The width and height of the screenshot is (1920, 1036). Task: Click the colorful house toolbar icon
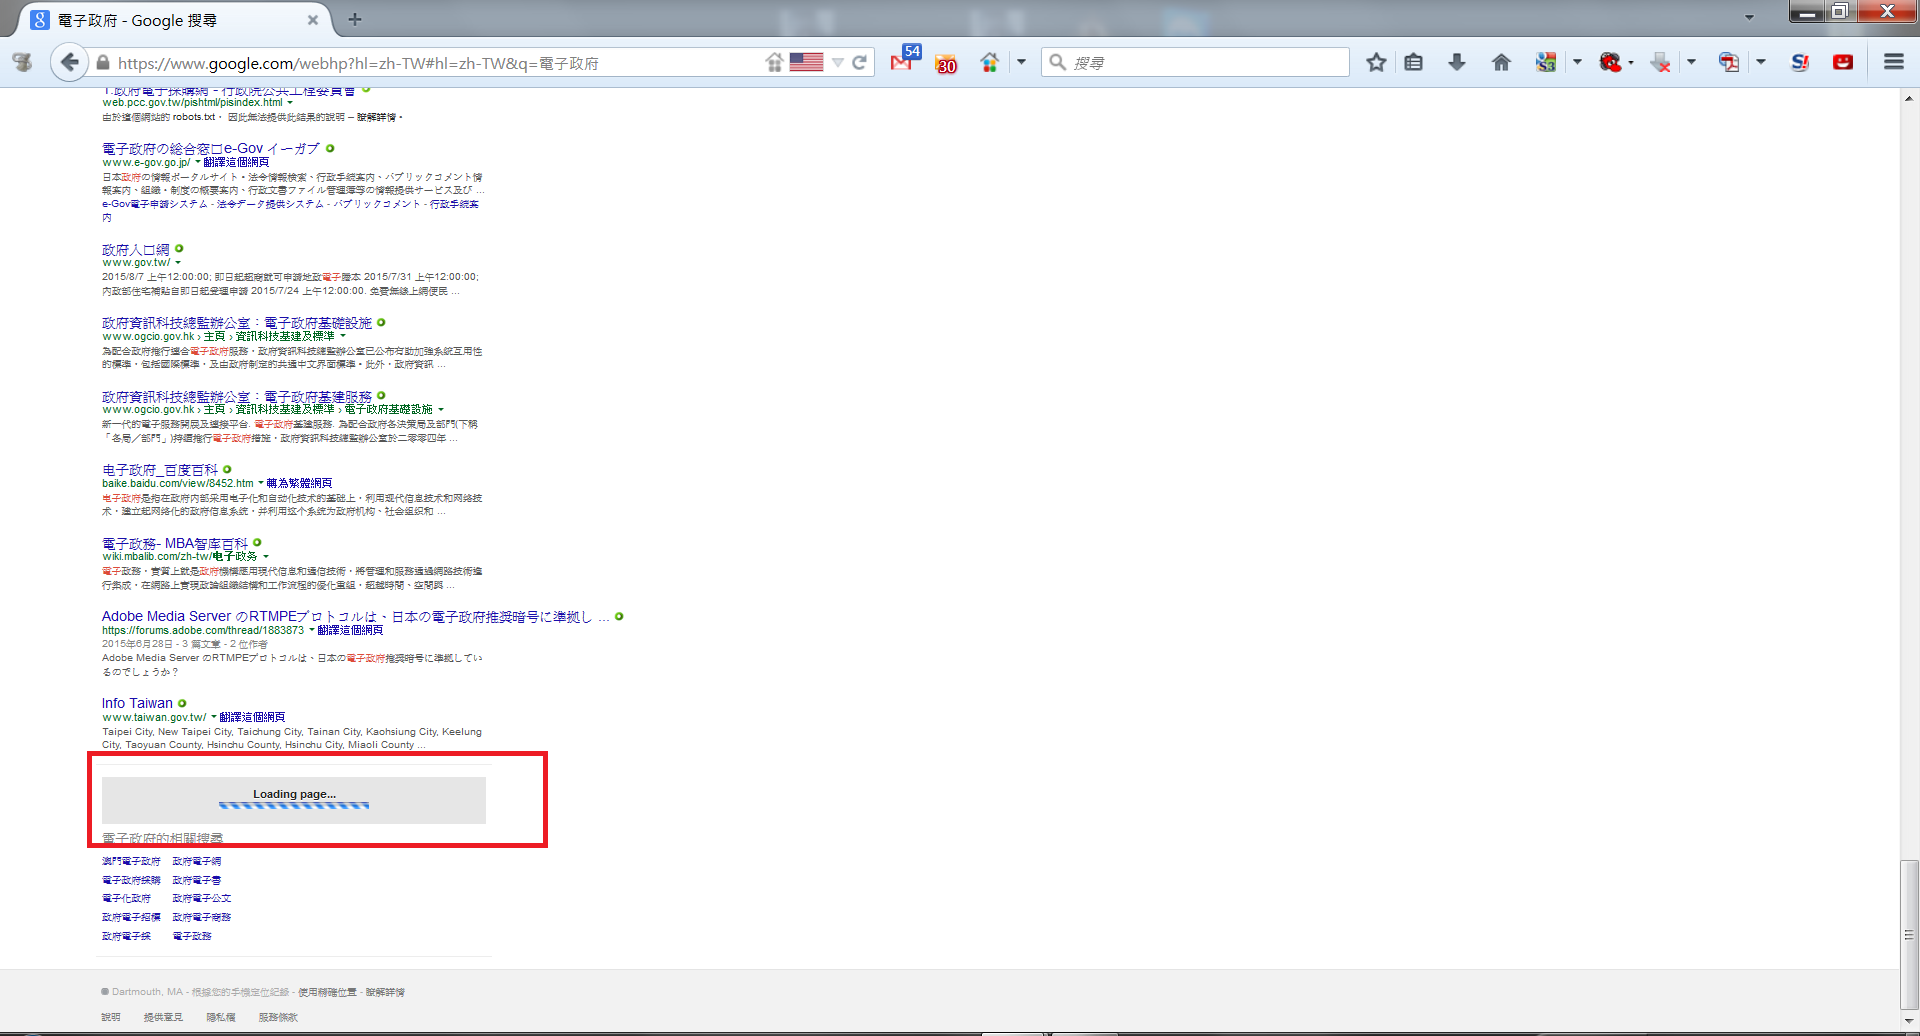tap(990, 62)
